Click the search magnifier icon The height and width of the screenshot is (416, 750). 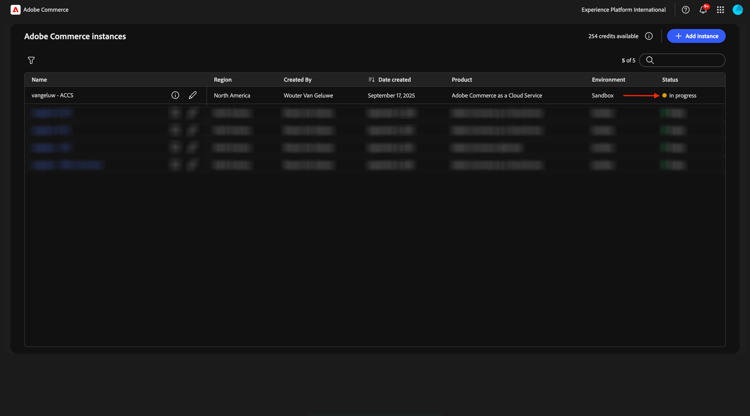click(650, 60)
